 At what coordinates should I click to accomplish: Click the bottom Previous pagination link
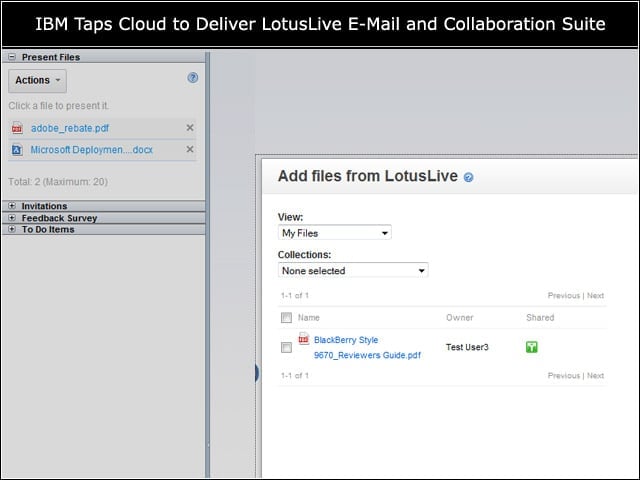pos(564,376)
